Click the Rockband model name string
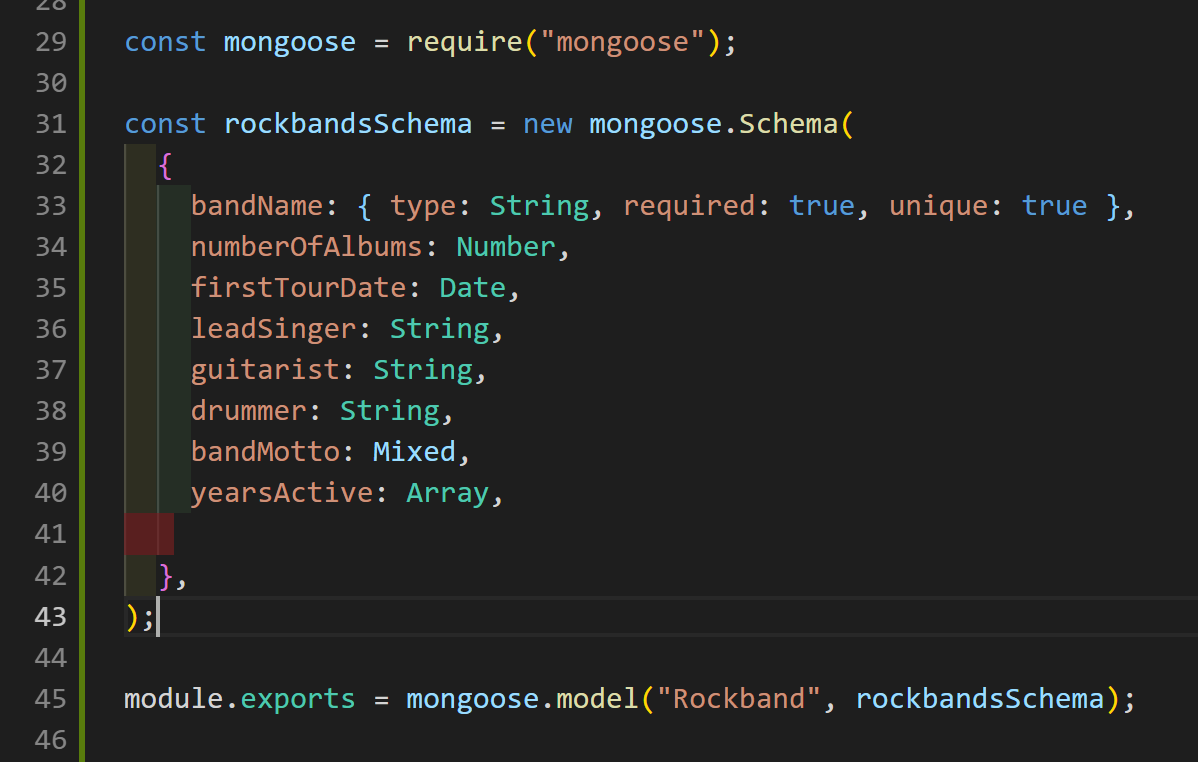The image size is (1198, 762). pyautogui.click(x=740, y=698)
